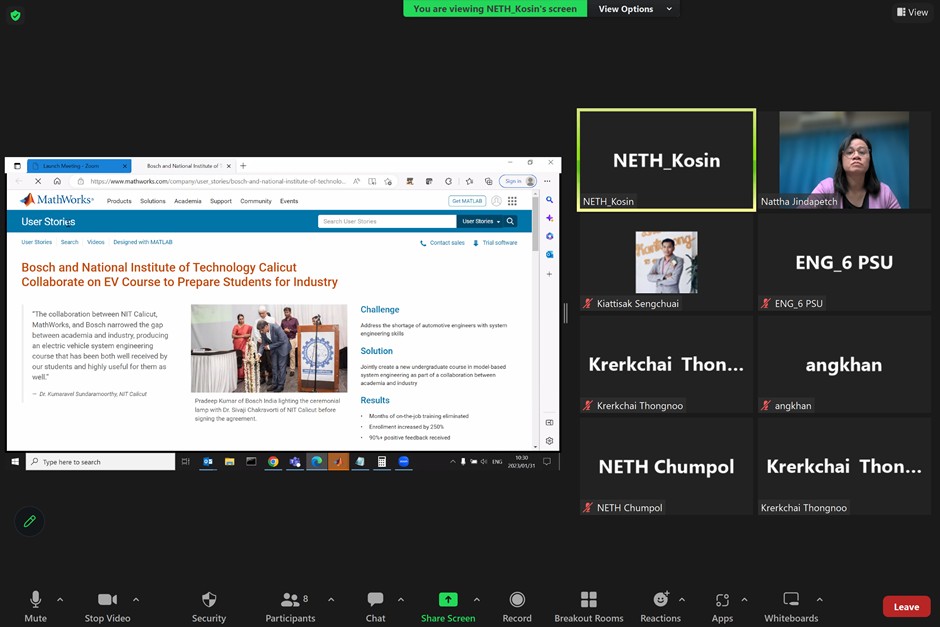Start recording with the Record button
Viewport: 940px width, 627px height.
click(517, 607)
